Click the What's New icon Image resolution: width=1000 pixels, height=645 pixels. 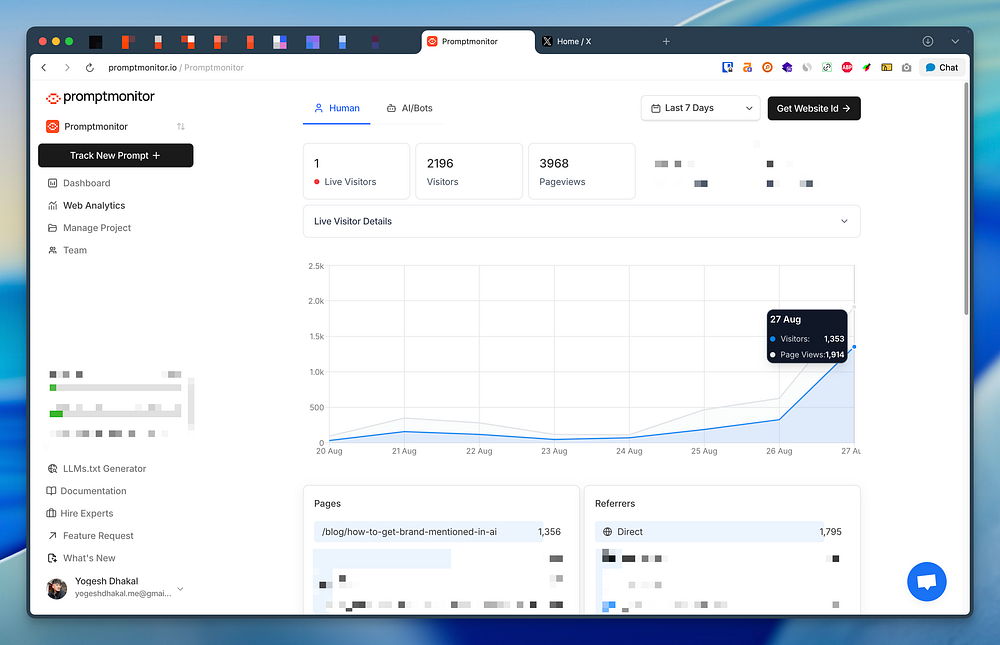tap(52, 558)
